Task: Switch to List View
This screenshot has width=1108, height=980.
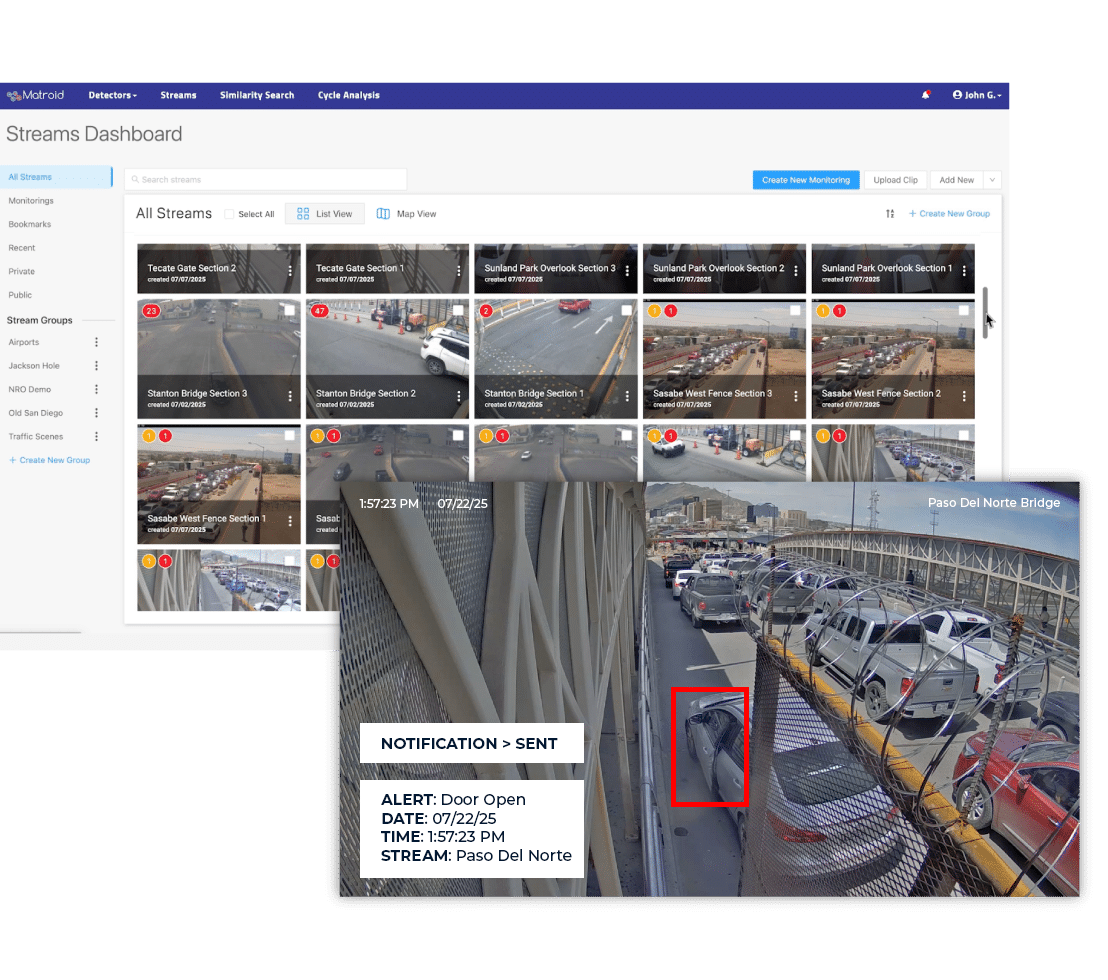Action: point(324,213)
